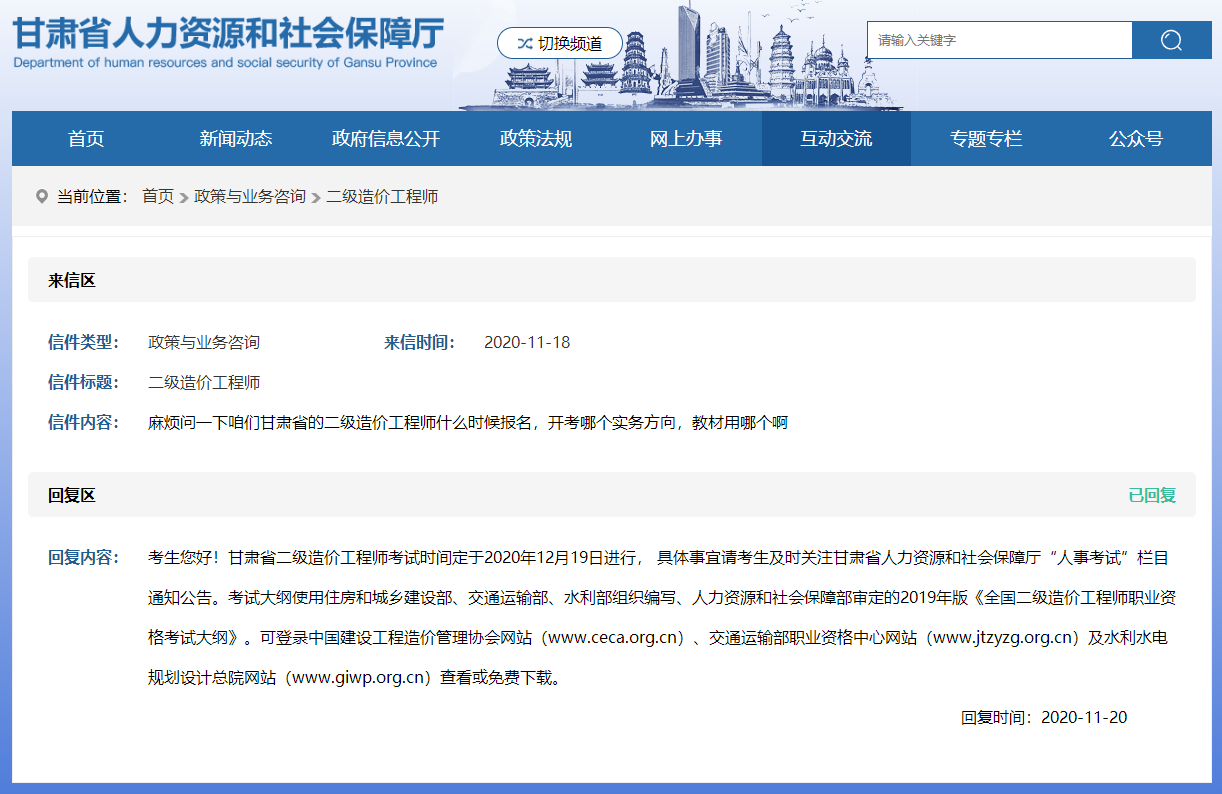This screenshot has height=794, width=1222.
Task: Select 政策法规 from the navigation bar
Action: (x=536, y=139)
